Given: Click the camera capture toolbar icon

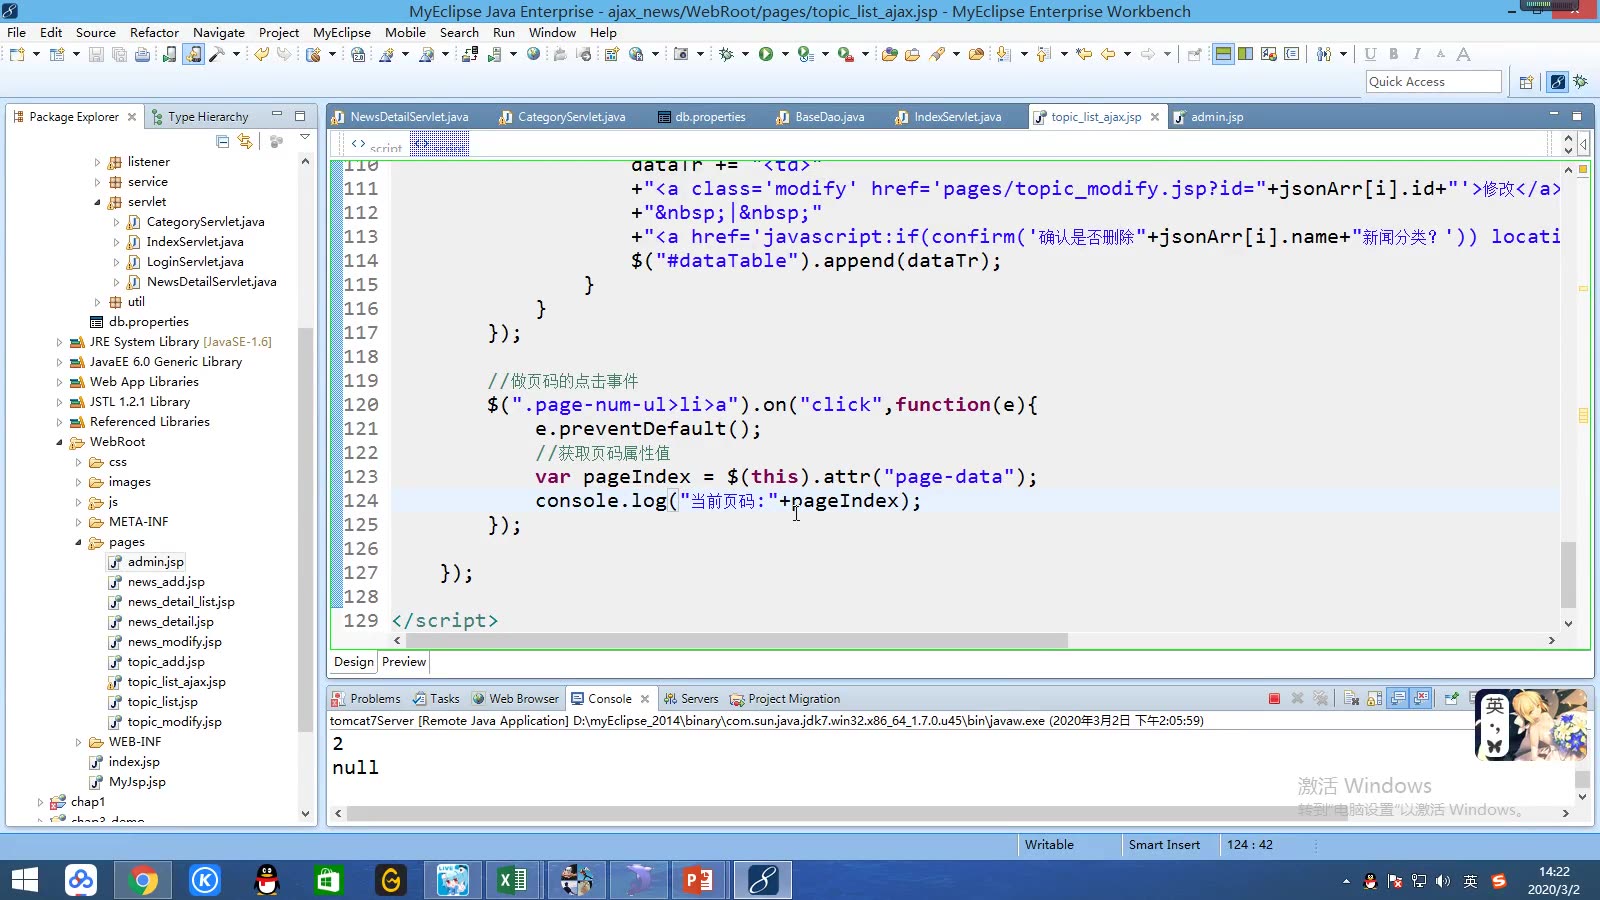Looking at the screenshot, I should [681, 54].
